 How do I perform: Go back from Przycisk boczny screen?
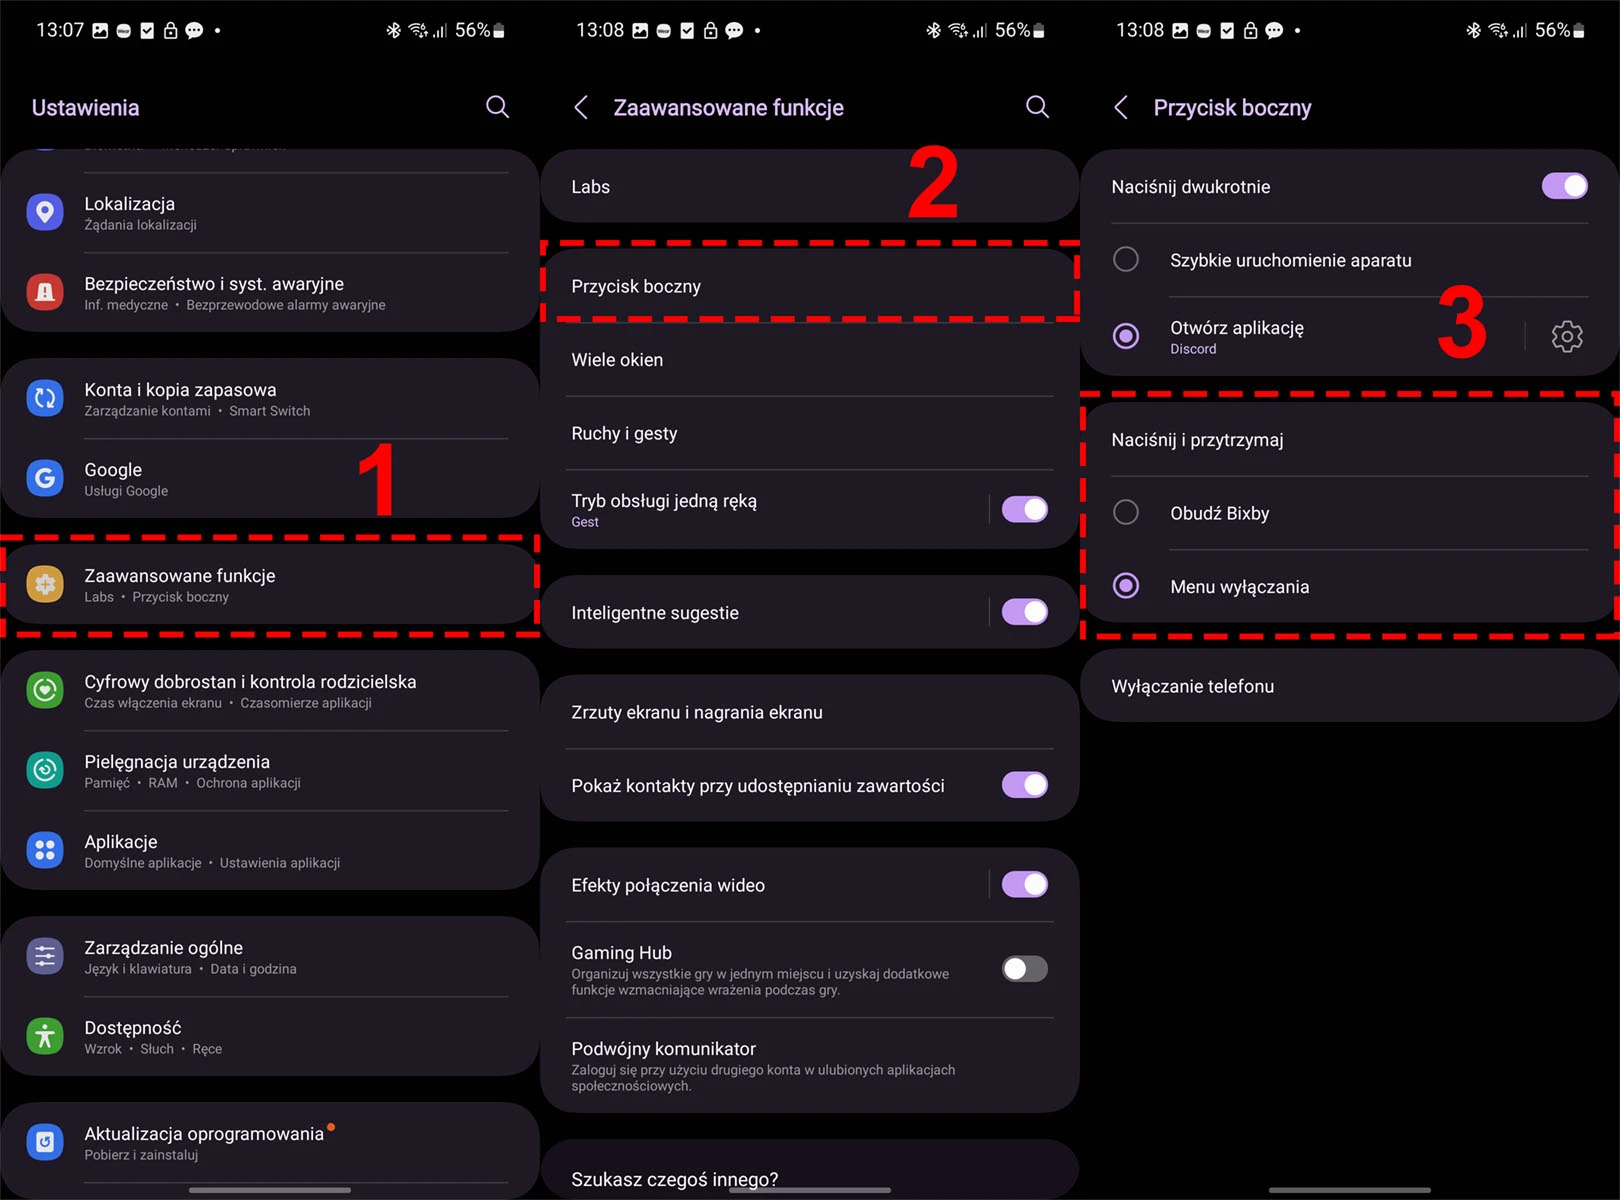1121,107
